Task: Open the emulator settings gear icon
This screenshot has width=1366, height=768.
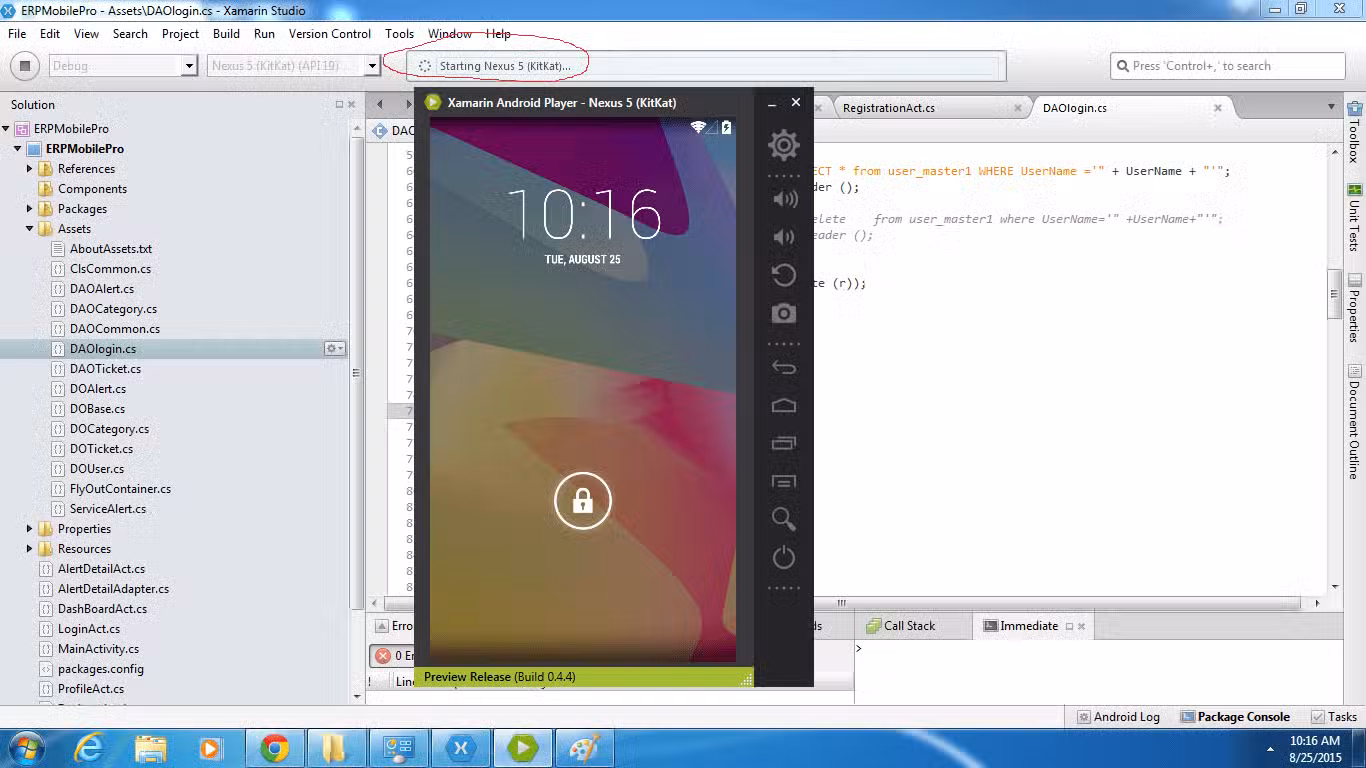Action: click(783, 146)
